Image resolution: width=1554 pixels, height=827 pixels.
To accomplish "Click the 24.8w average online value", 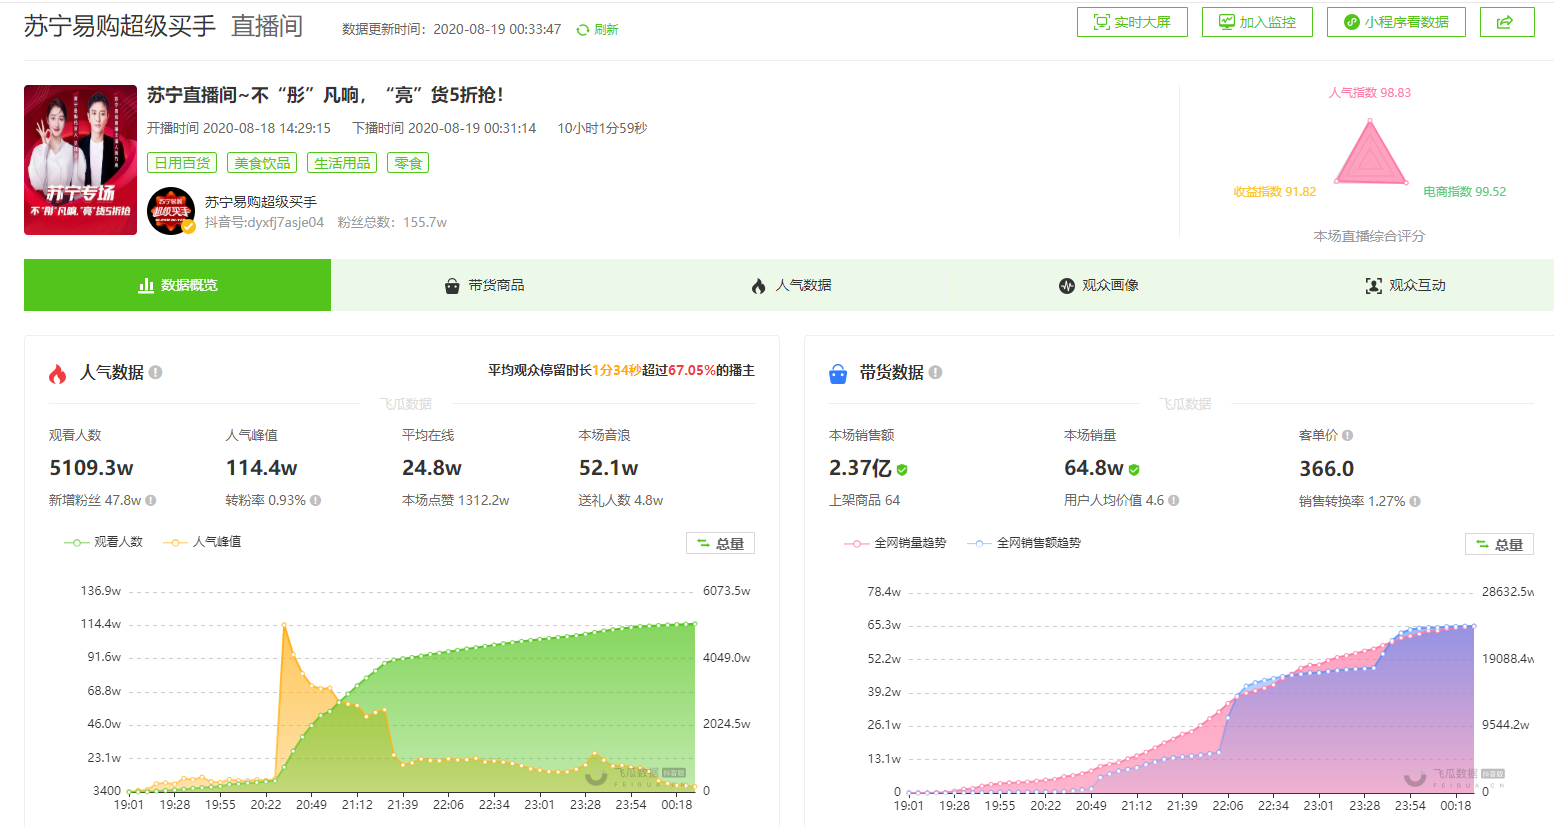I will click(432, 468).
